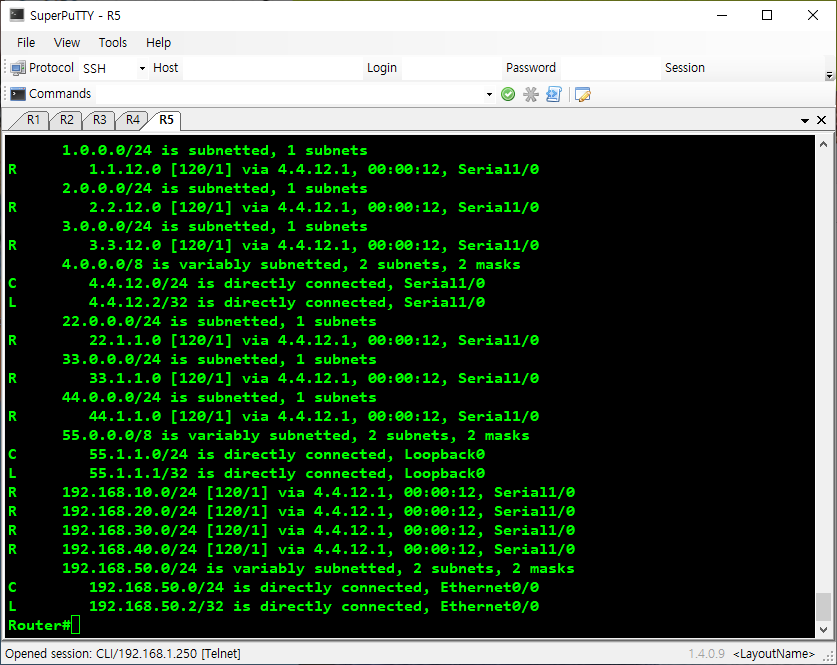The width and height of the screenshot is (837, 665).
Task: Close the active R5 tab panel
Action: pyautogui.click(x=822, y=120)
